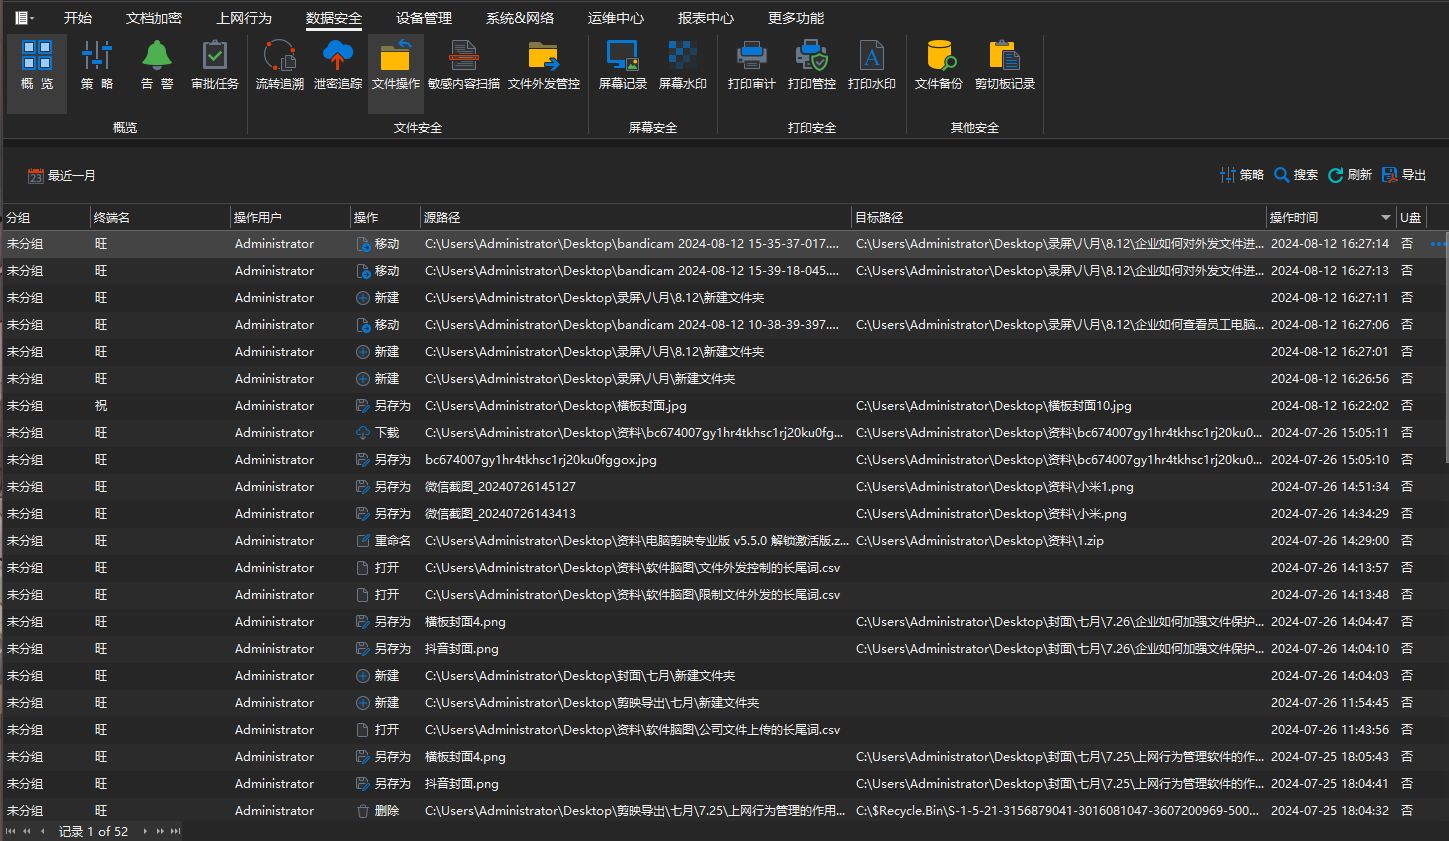Go to the previous record arrow
Viewport: 1449px width, 841px height.
42,831
